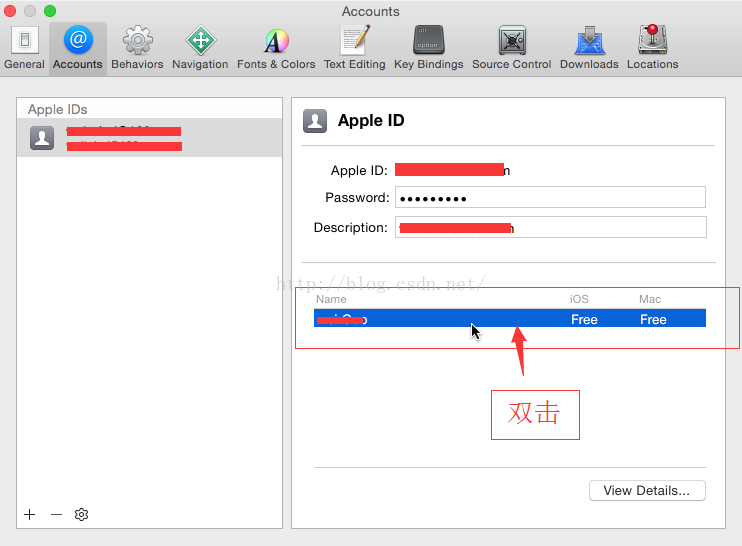Open the account actions gear menu

click(x=81, y=514)
